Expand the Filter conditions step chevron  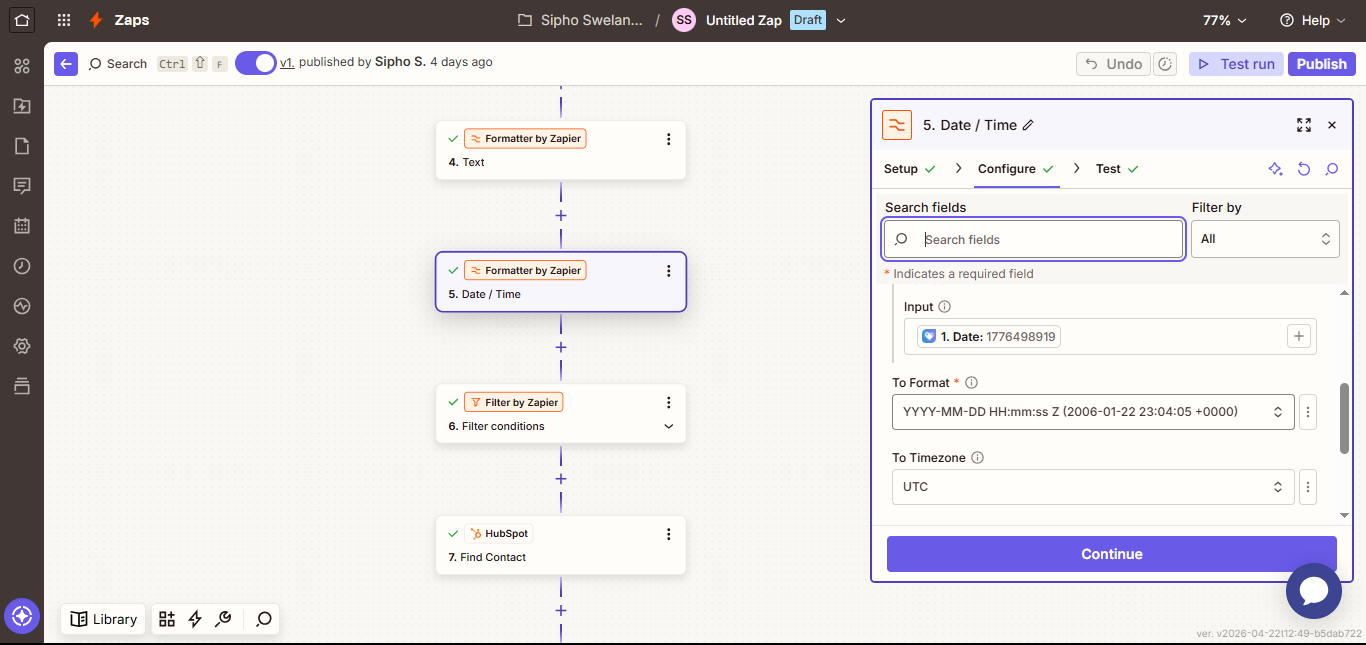tap(669, 426)
